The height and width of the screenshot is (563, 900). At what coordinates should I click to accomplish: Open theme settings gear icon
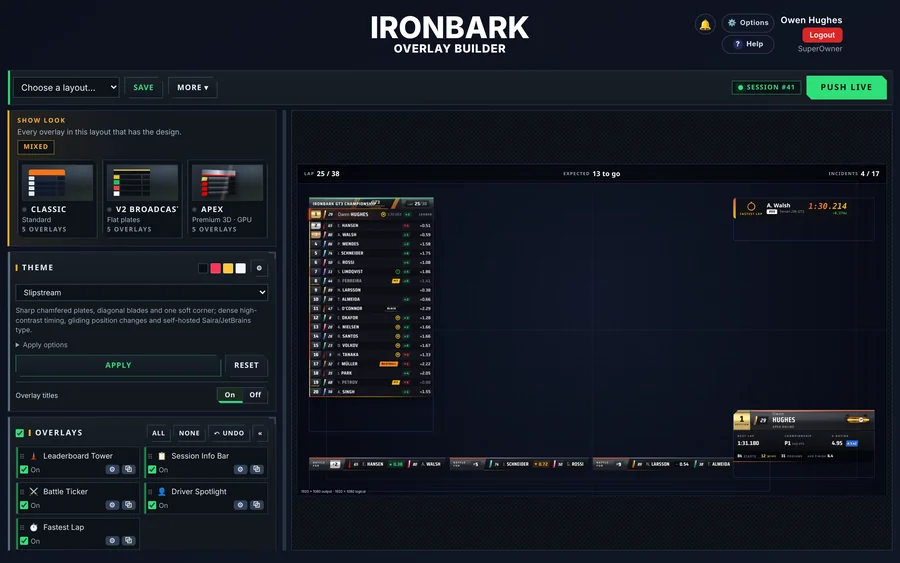pos(259,268)
